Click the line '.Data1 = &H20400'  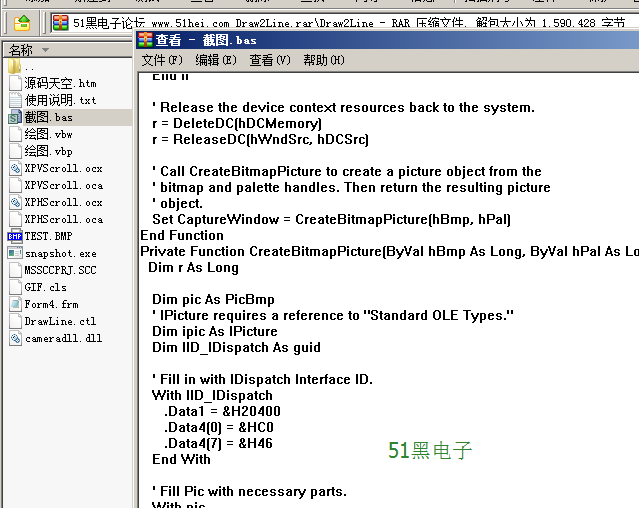(x=222, y=411)
